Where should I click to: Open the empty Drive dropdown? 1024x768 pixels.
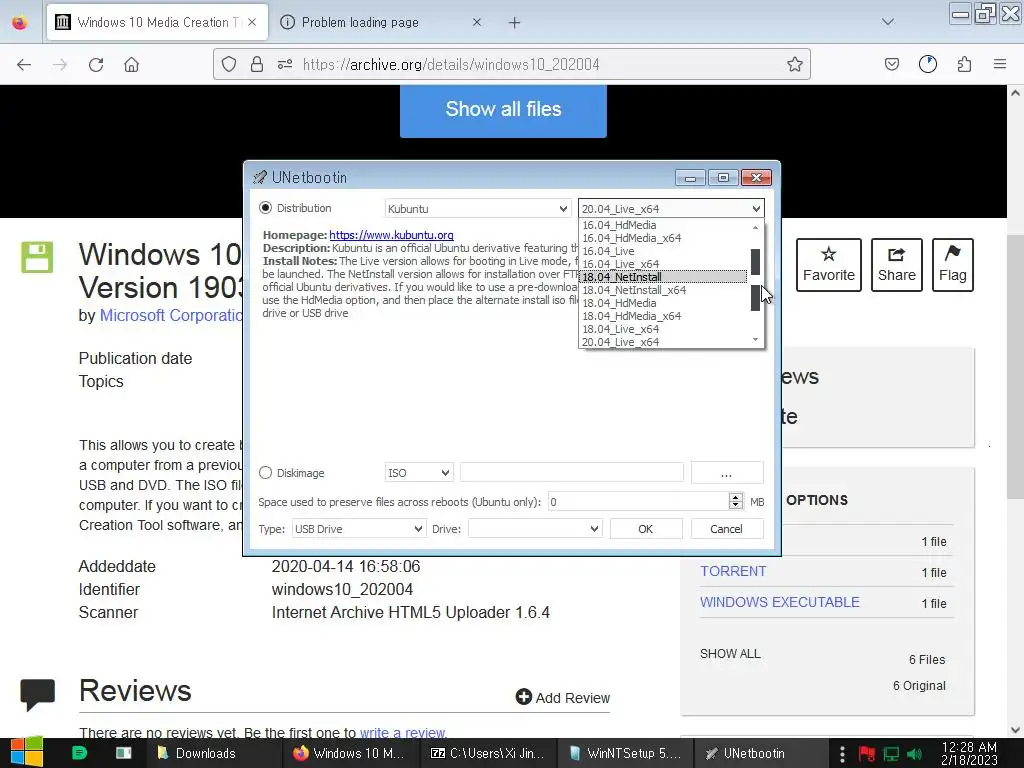(536, 529)
